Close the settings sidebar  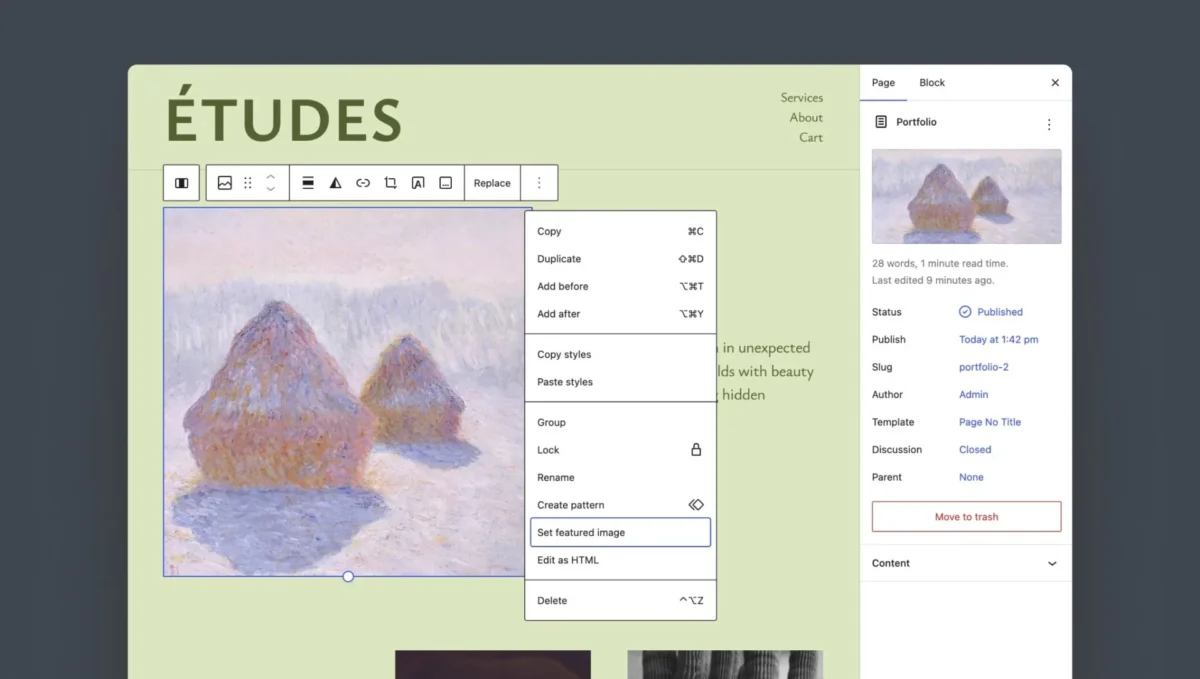[x=1055, y=83]
